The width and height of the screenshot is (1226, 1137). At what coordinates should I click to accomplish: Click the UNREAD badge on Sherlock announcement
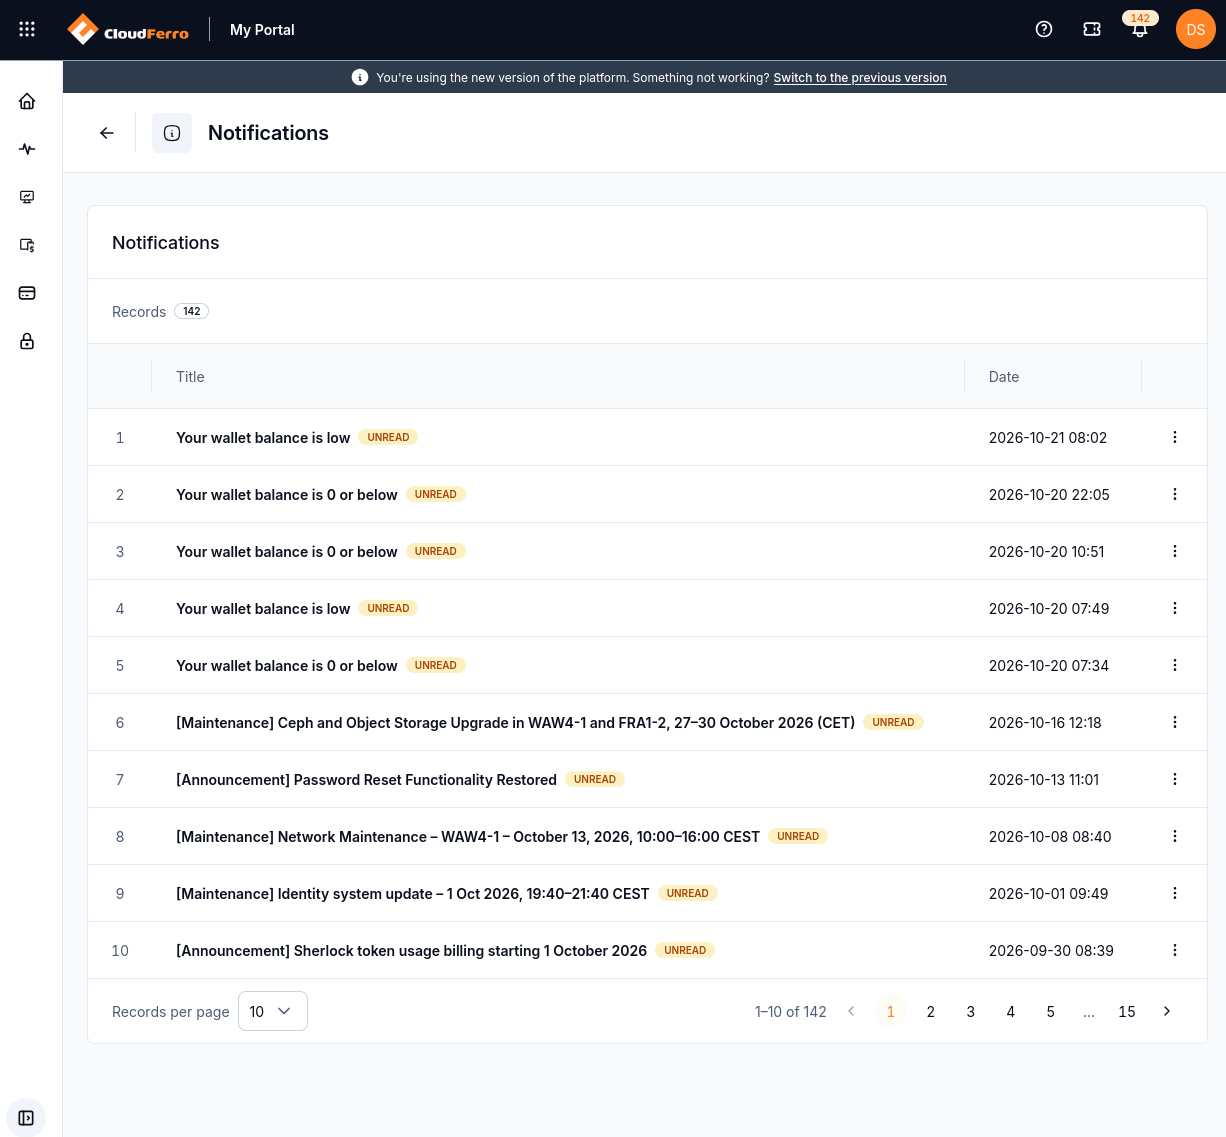pyautogui.click(x=685, y=950)
